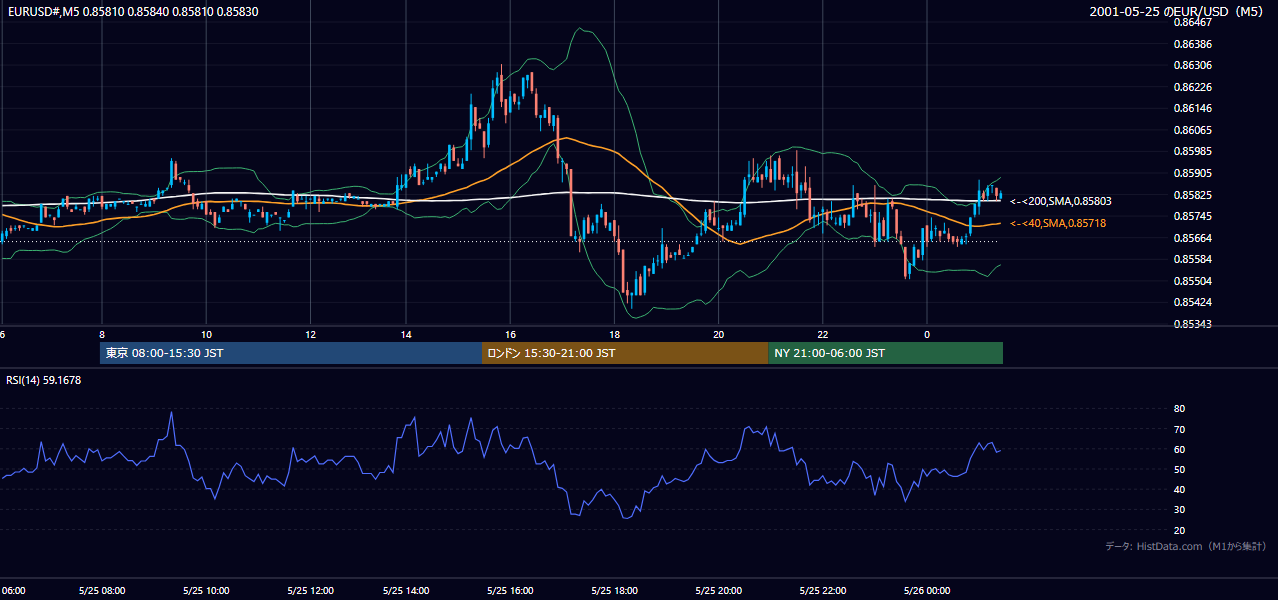1278x600 pixels.
Task: Click the hour label 22 under the price chart
Action: 822,334
